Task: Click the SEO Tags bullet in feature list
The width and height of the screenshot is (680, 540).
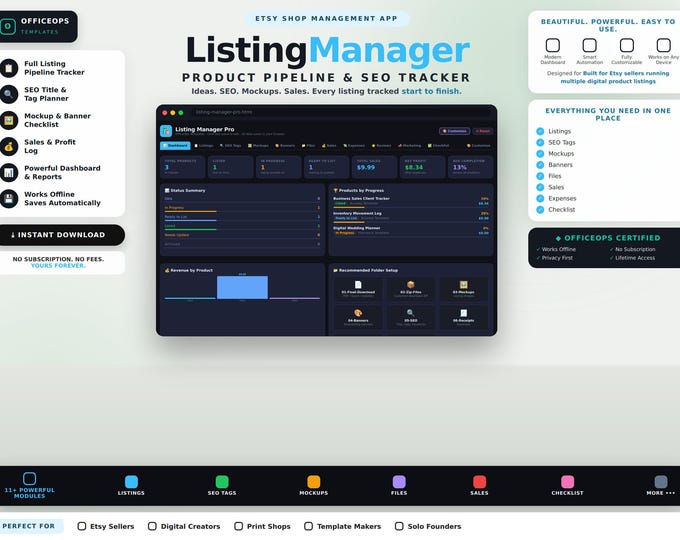Action: pyautogui.click(x=540, y=142)
